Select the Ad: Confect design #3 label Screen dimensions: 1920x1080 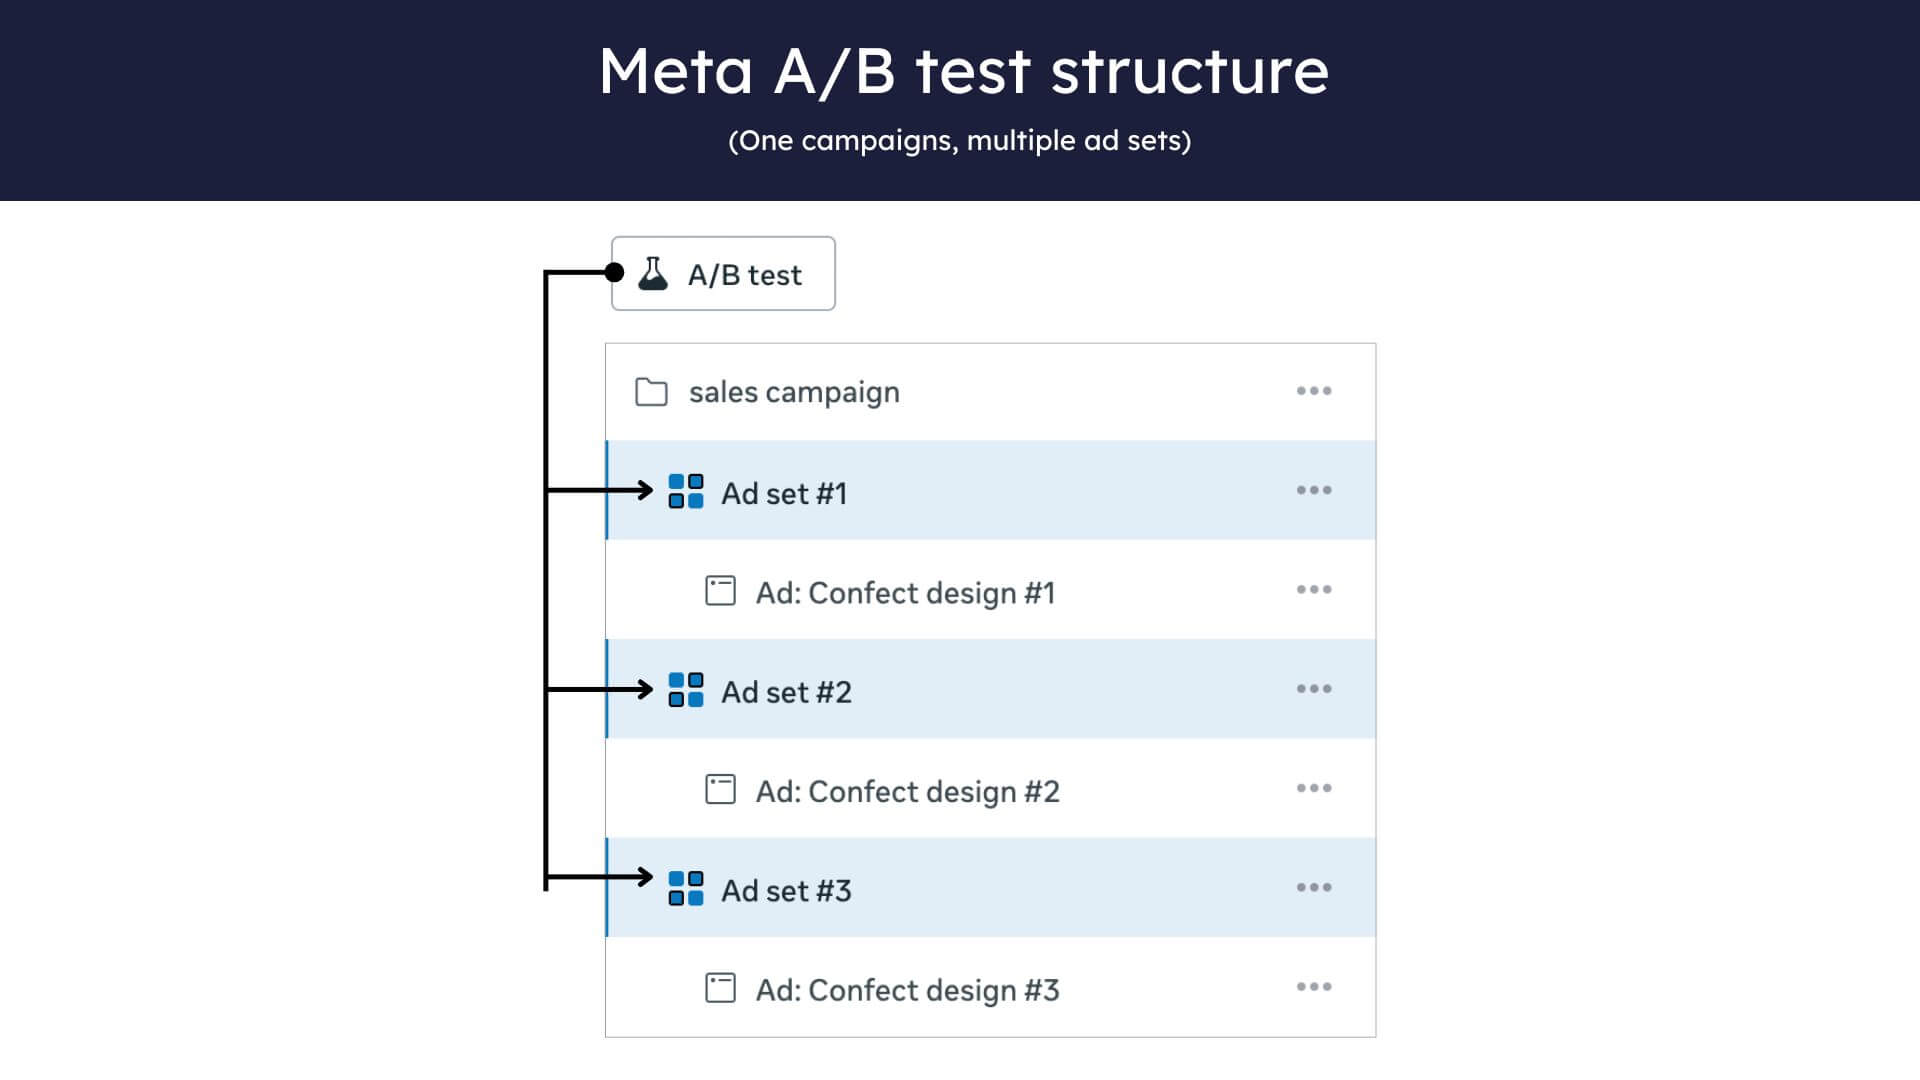(x=907, y=990)
